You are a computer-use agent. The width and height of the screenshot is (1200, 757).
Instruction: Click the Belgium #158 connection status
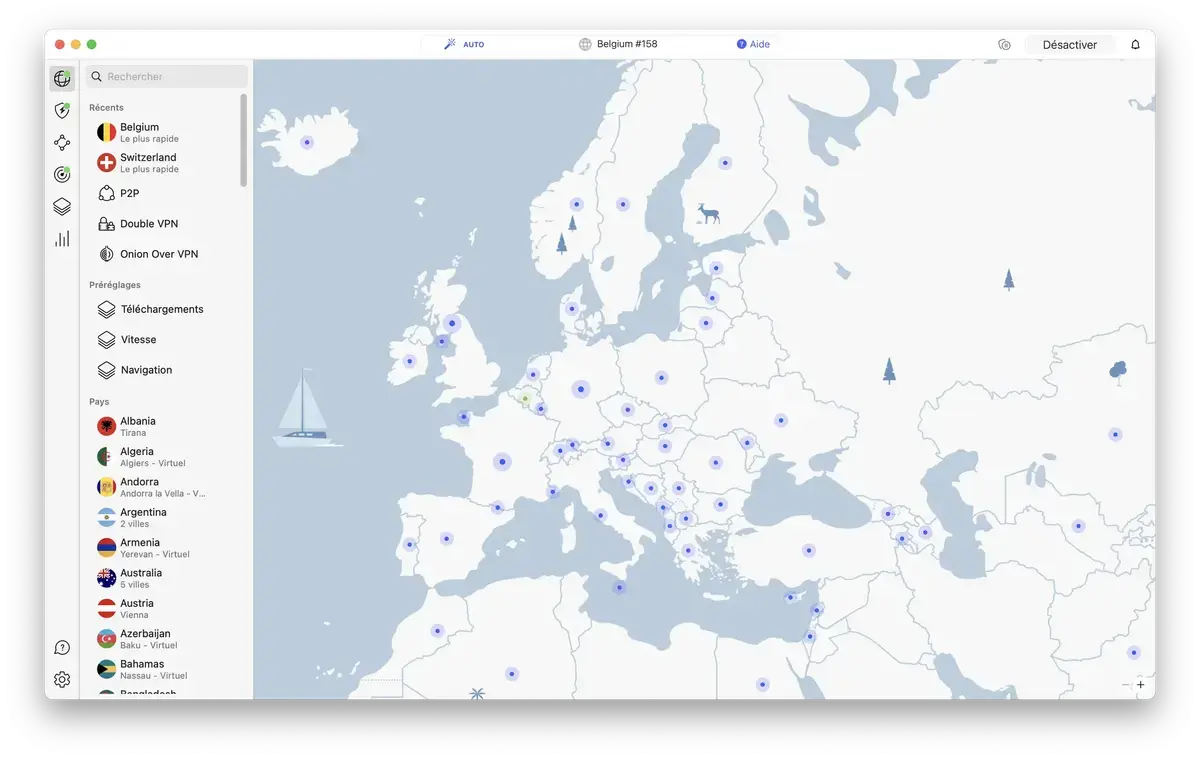tap(618, 44)
